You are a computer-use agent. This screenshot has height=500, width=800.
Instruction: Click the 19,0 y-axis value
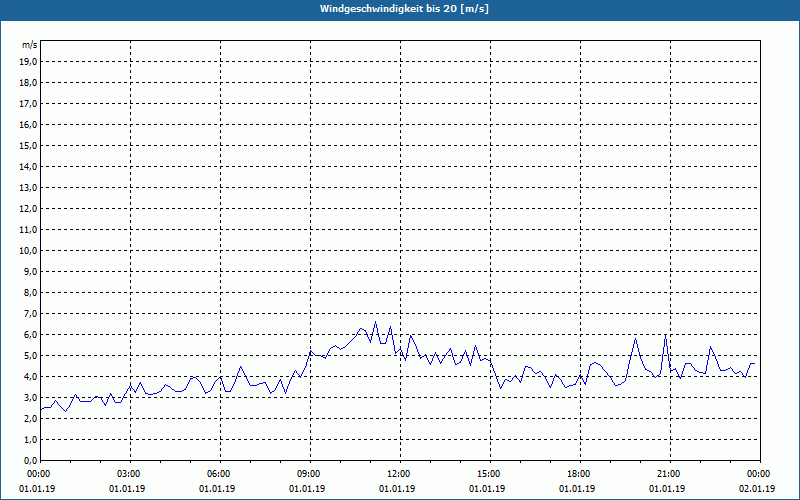click(28, 62)
